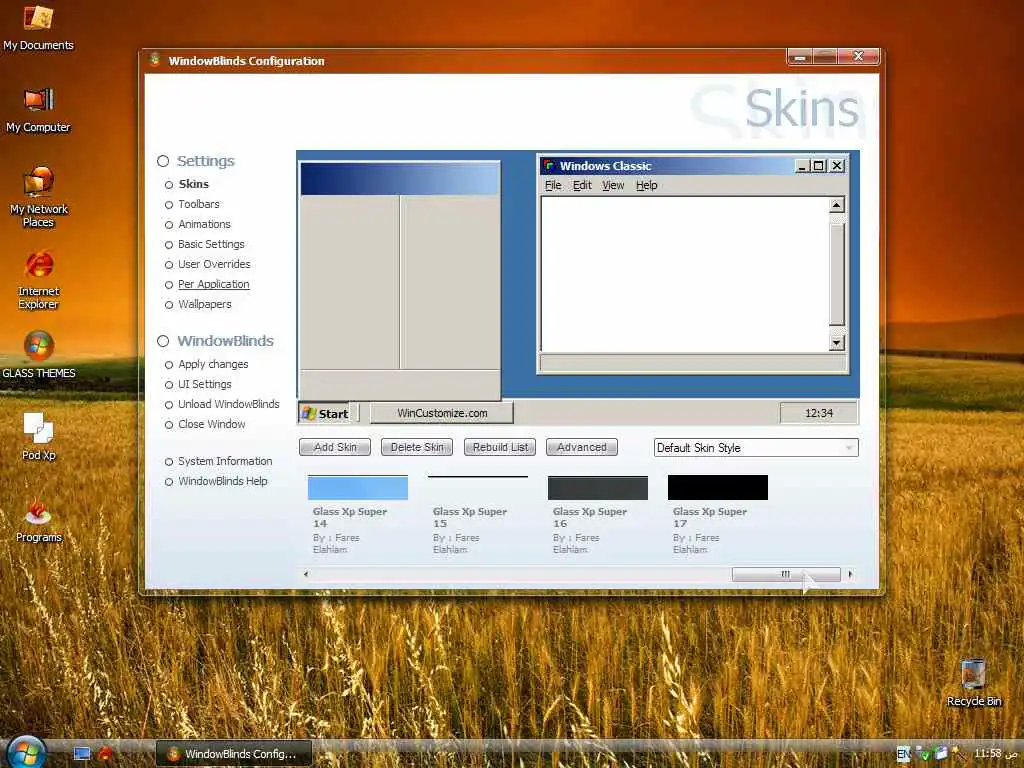
Task: Open the Default Skin Style dropdown
Action: coord(756,448)
